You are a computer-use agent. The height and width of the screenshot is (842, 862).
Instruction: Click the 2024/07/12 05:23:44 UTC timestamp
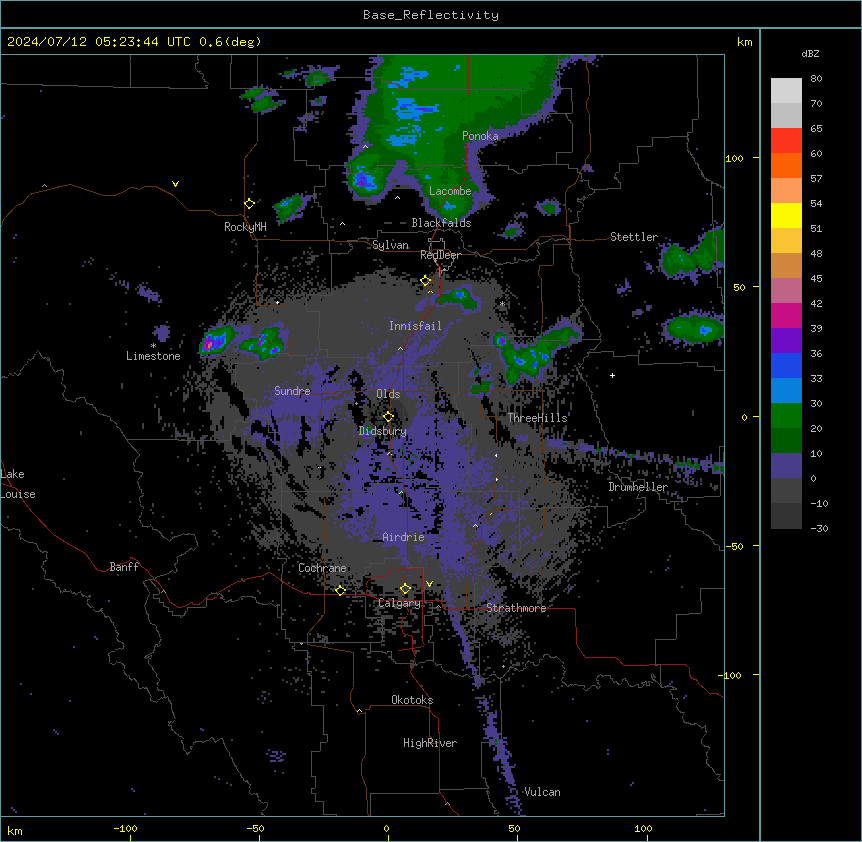(99, 42)
